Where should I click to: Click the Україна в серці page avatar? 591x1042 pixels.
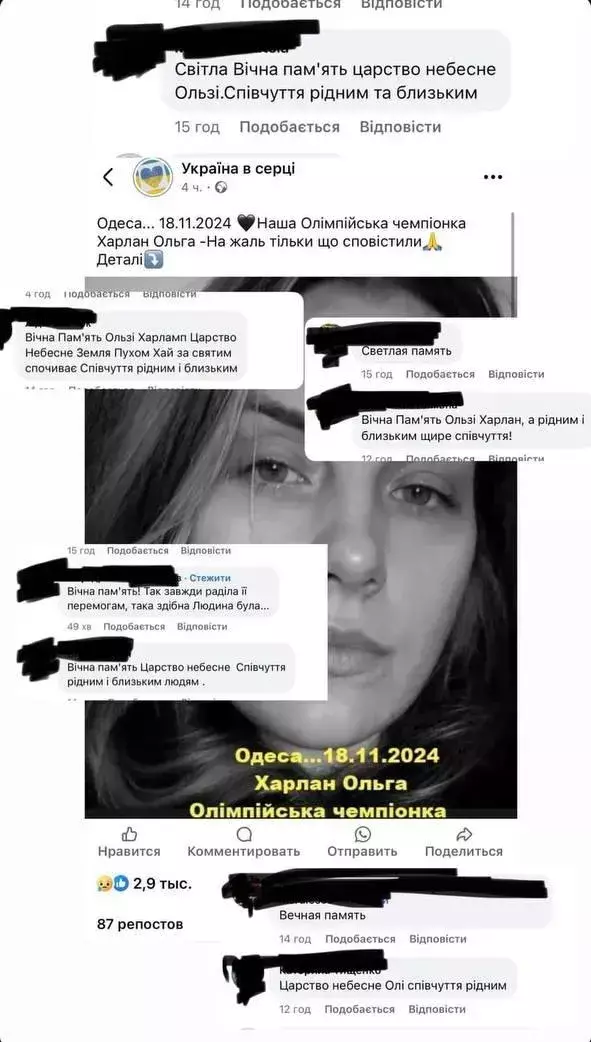pyautogui.click(x=152, y=177)
